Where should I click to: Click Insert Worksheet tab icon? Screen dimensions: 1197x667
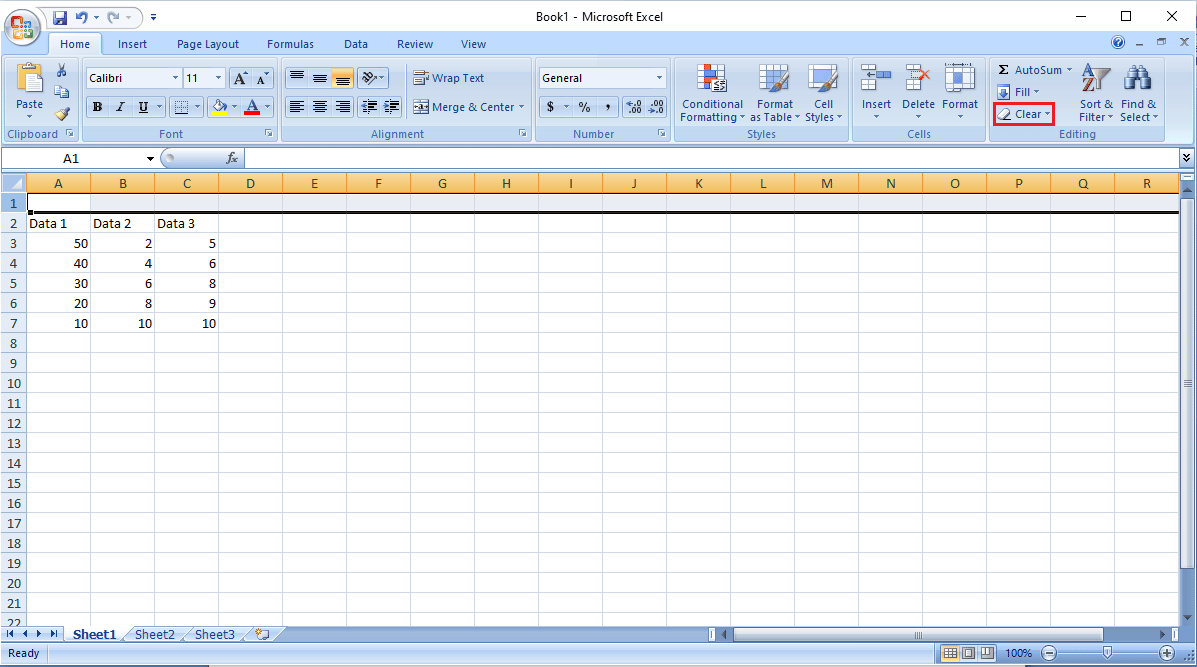tap(263, 634)
